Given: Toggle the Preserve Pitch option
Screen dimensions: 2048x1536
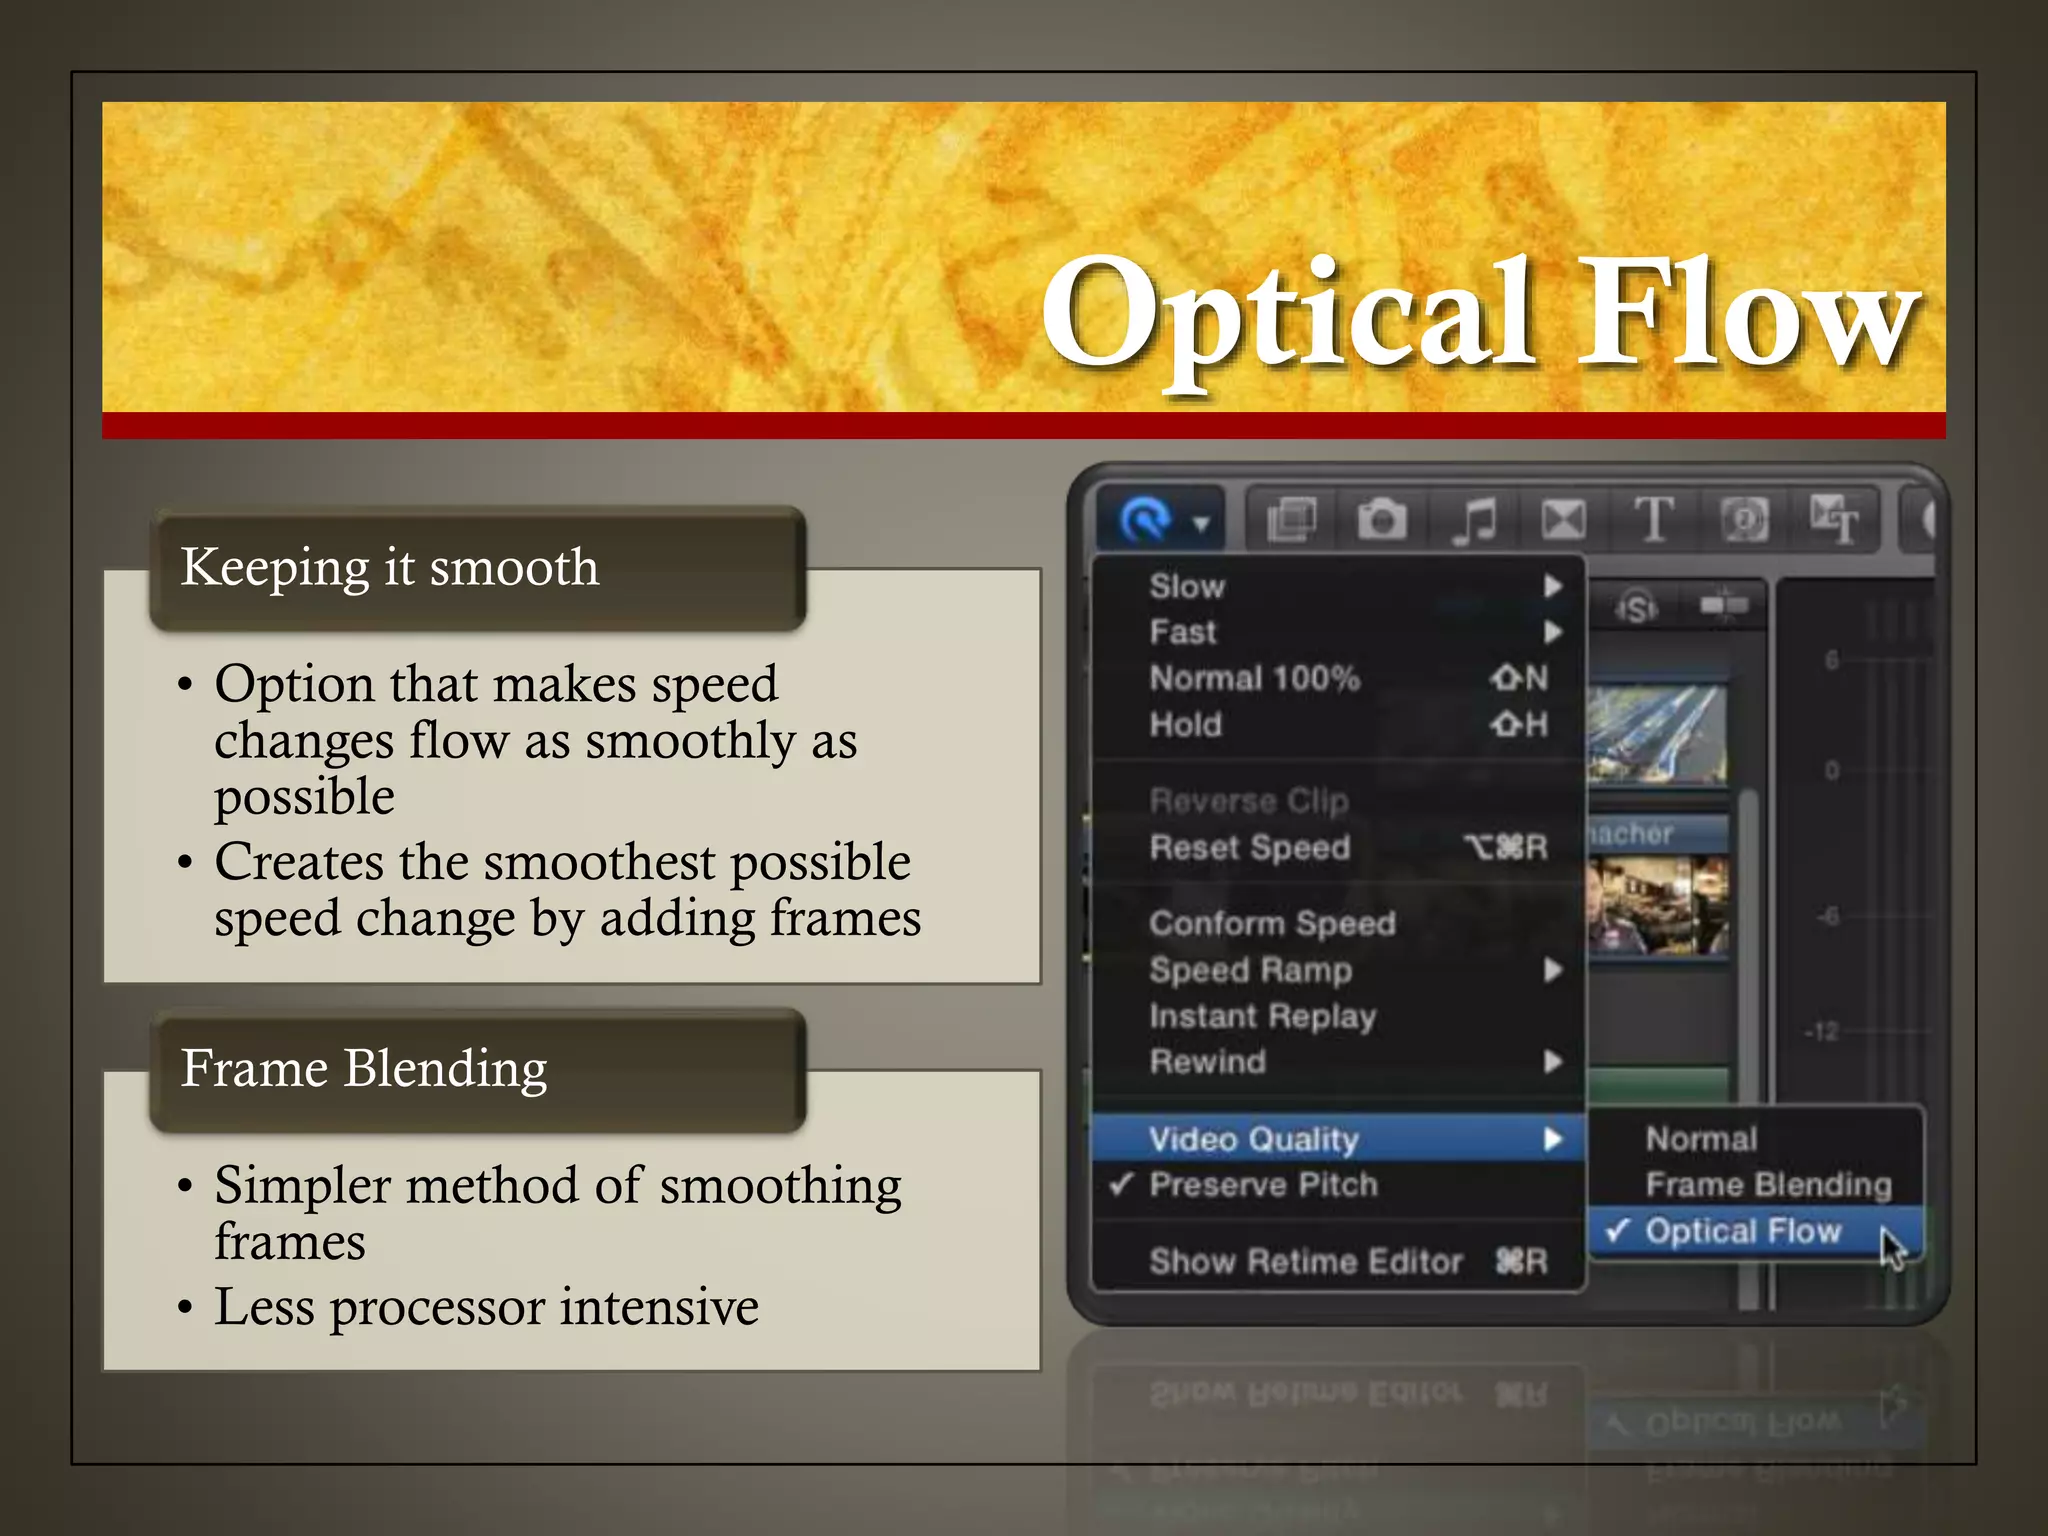Looking at the screenshot, I should pyautogui.click(x=1340, y=1185).
